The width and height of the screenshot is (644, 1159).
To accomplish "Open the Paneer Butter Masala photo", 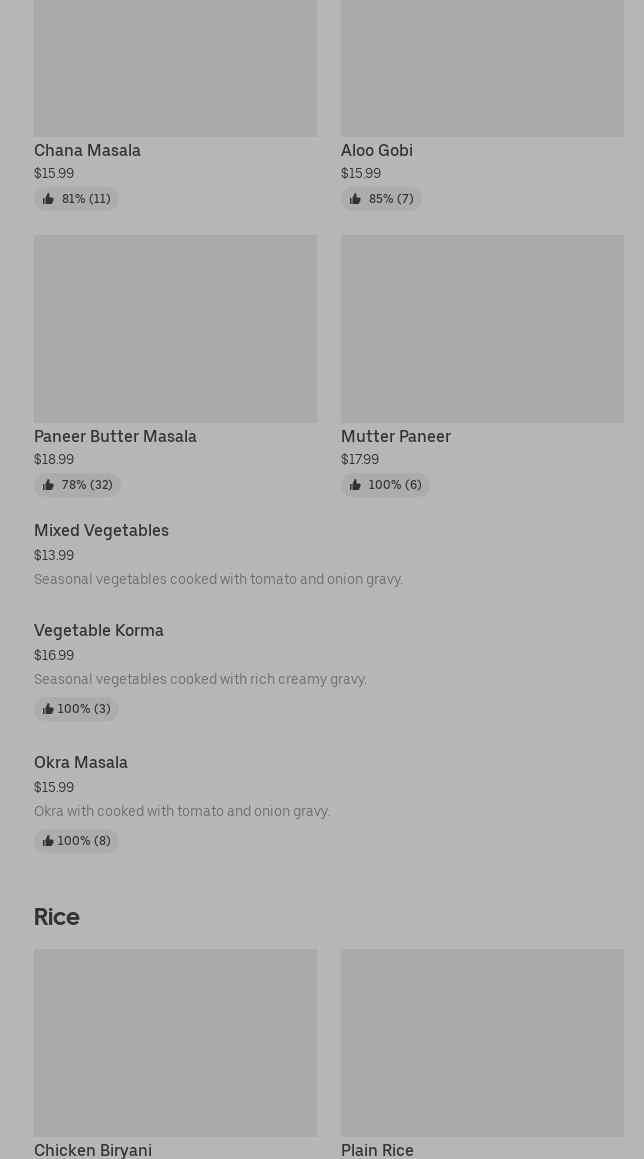I will point(175,328).
